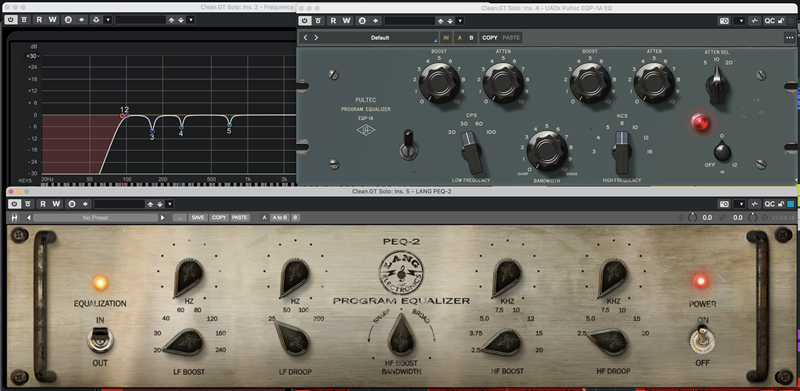
Task: Click the QC button in LANG PEQ-2 window
Action: coord(769,204)
